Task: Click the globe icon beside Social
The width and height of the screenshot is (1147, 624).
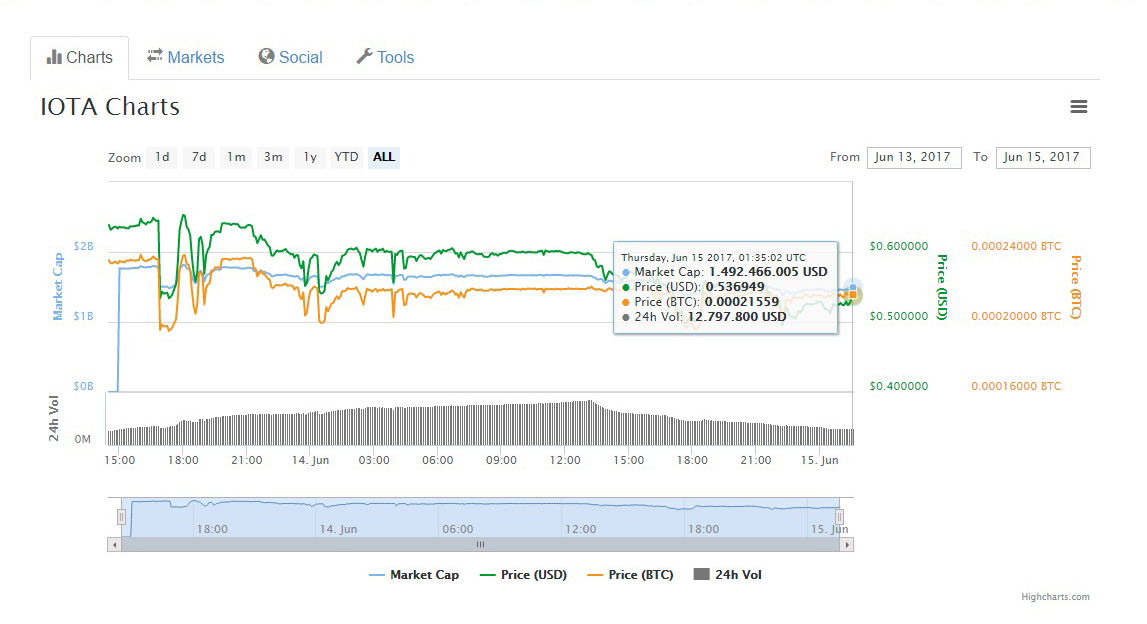Action: pos(266,56)
